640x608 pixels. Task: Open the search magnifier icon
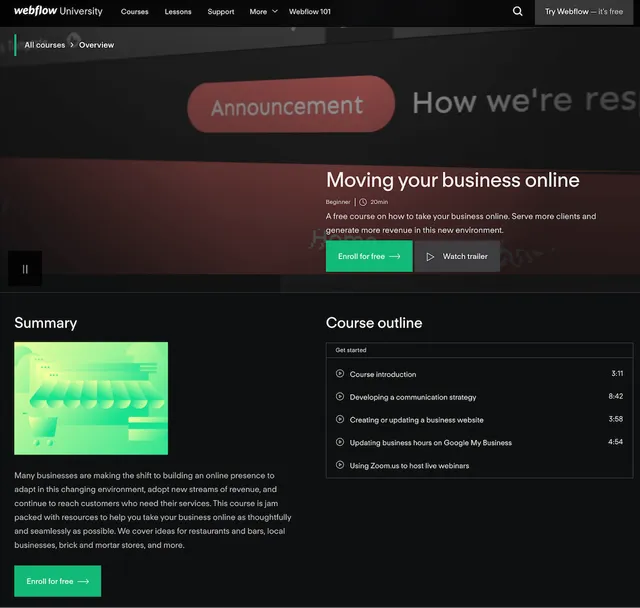point(517,11)
